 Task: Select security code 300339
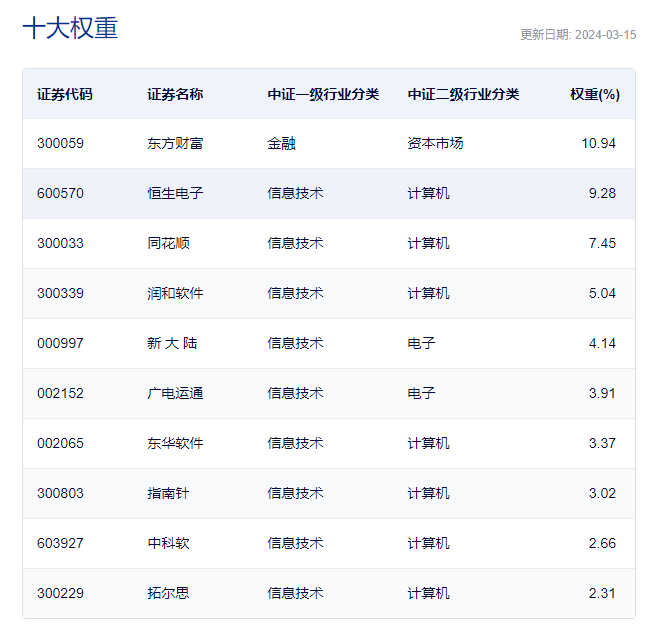(x=60, y=293)
